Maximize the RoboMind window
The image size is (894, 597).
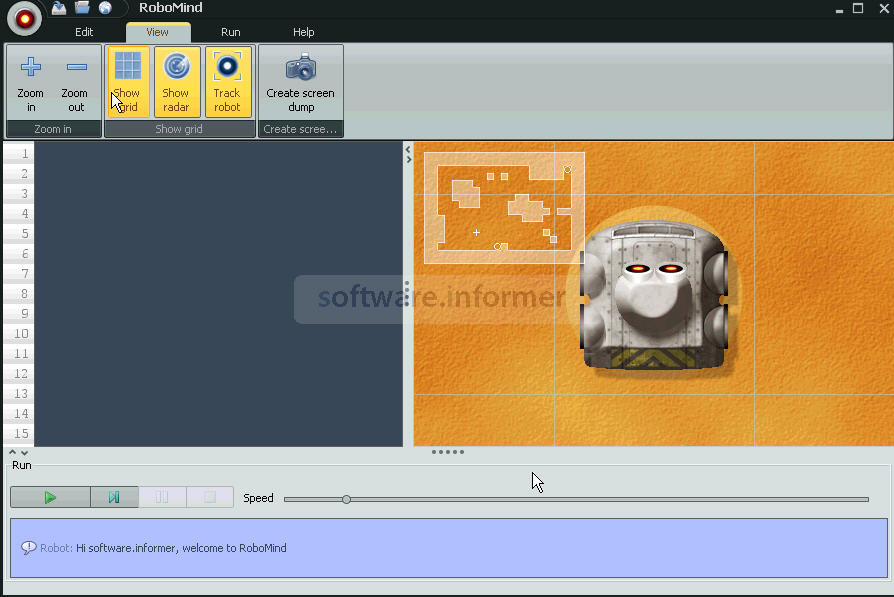point(858,8)
